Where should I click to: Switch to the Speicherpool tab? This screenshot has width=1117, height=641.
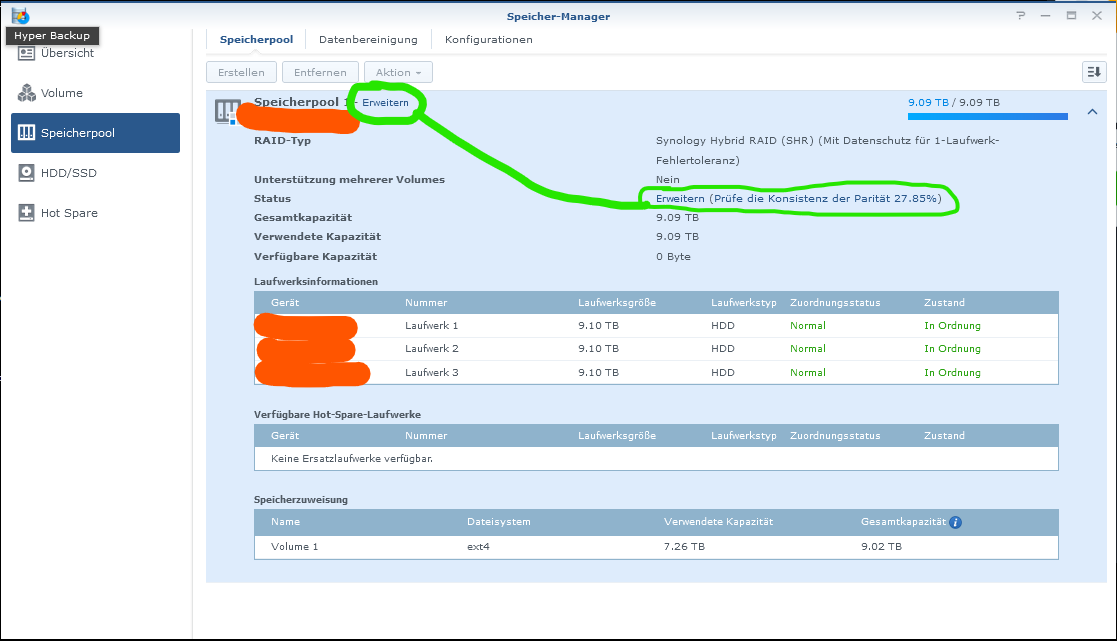pyautogui.click(x=256, y=39)
